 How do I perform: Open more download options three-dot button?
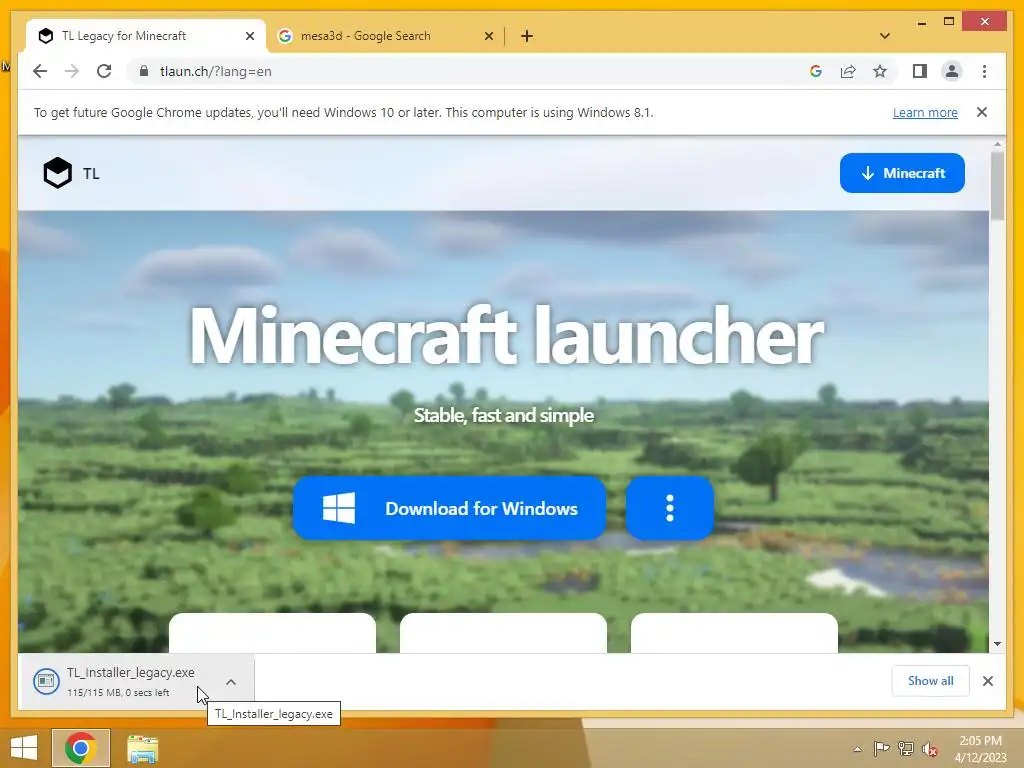669,508
